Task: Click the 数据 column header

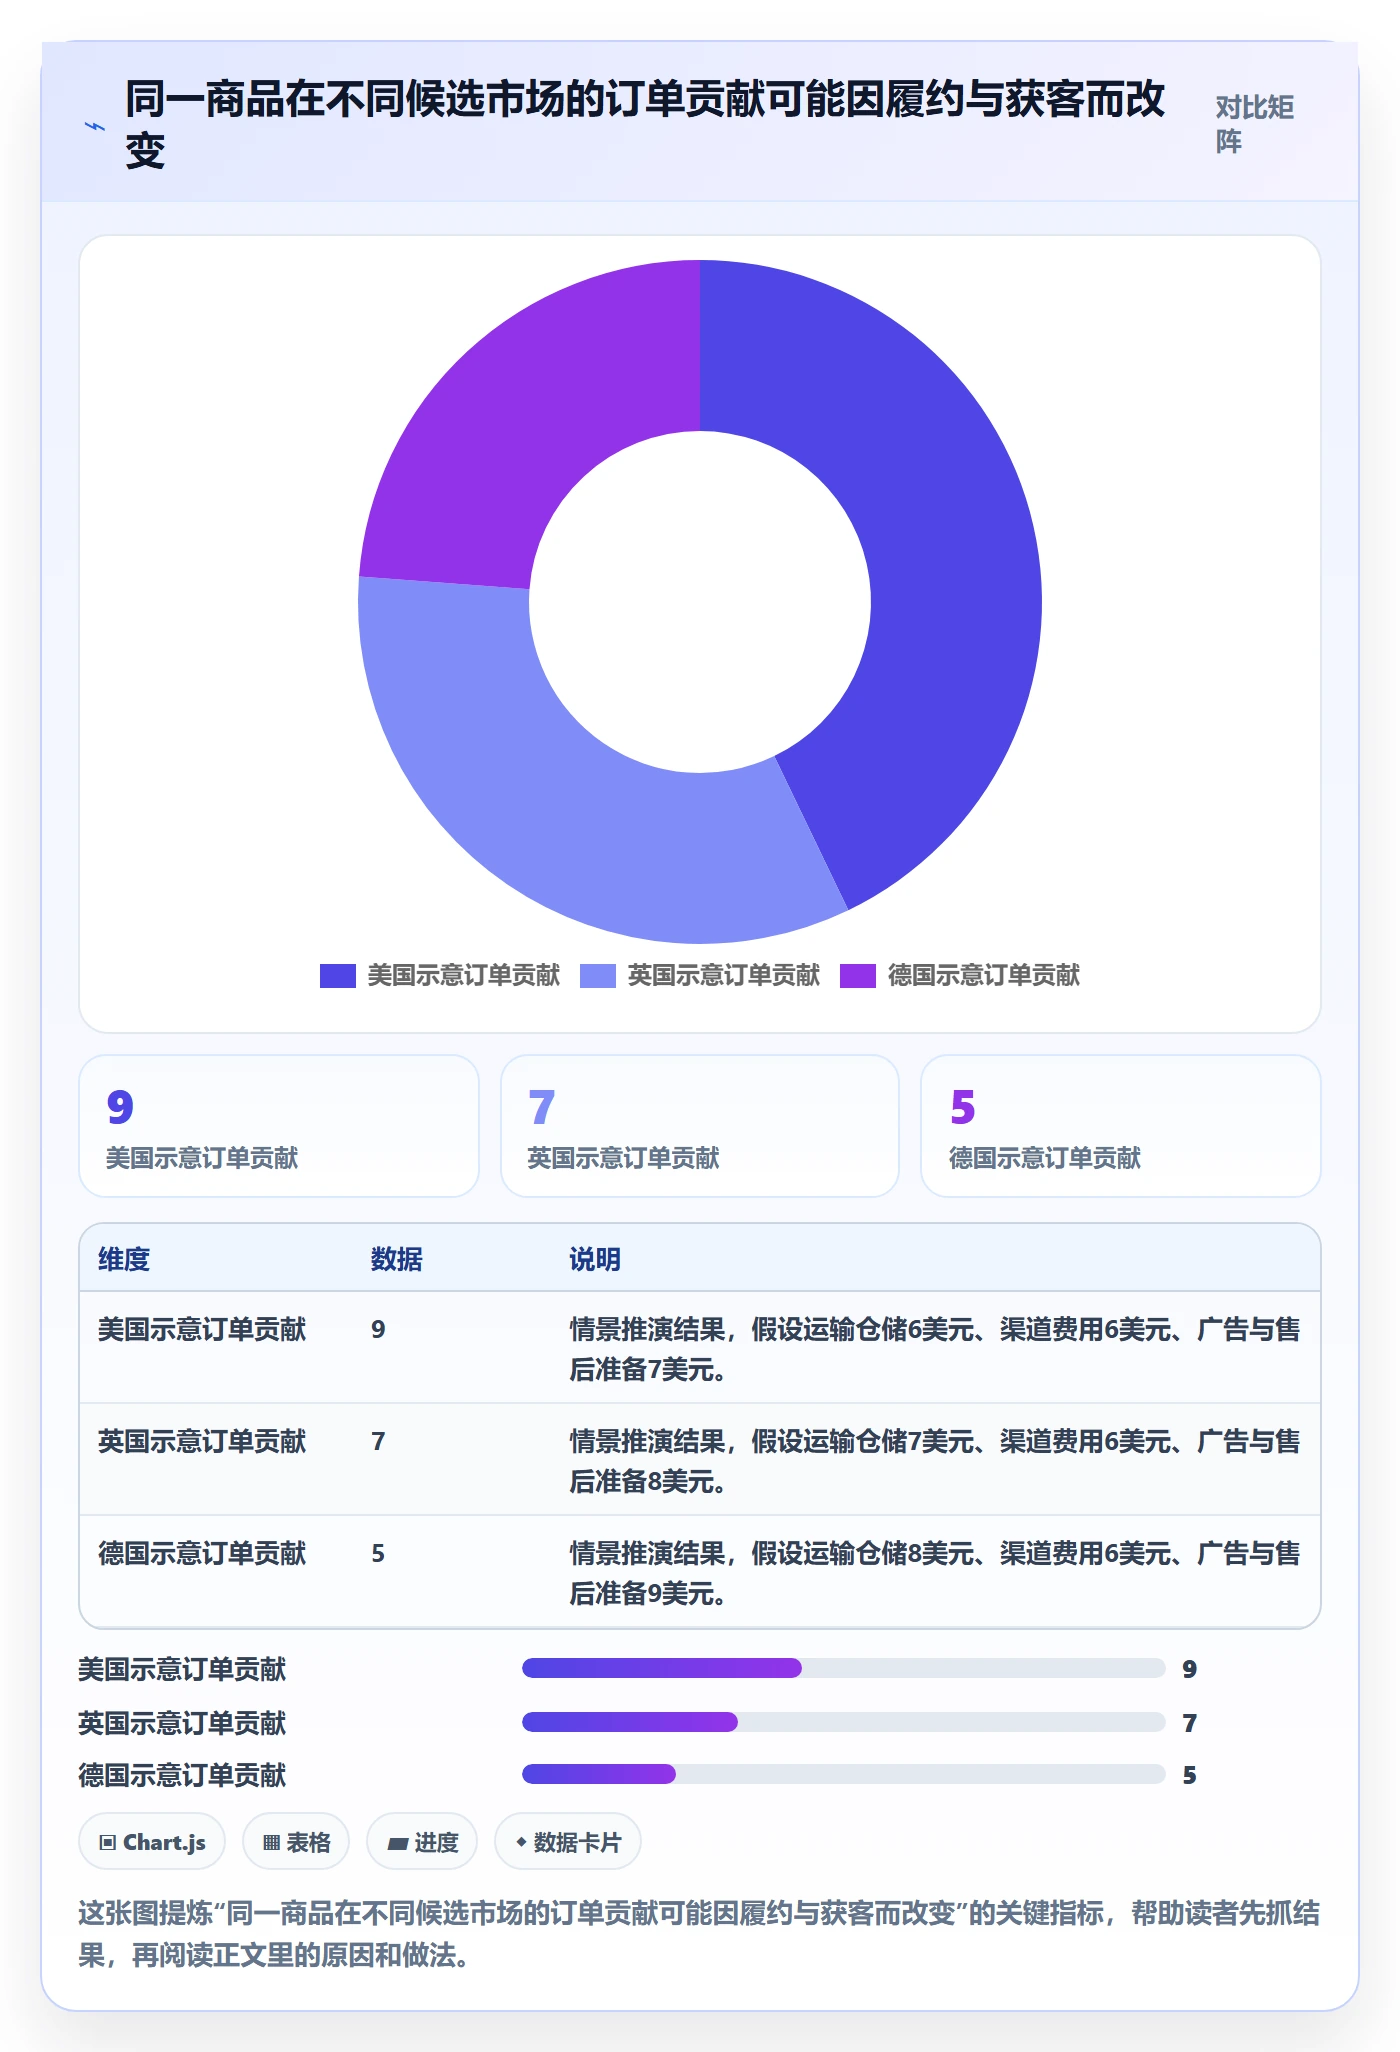Action: [397, 1259]
